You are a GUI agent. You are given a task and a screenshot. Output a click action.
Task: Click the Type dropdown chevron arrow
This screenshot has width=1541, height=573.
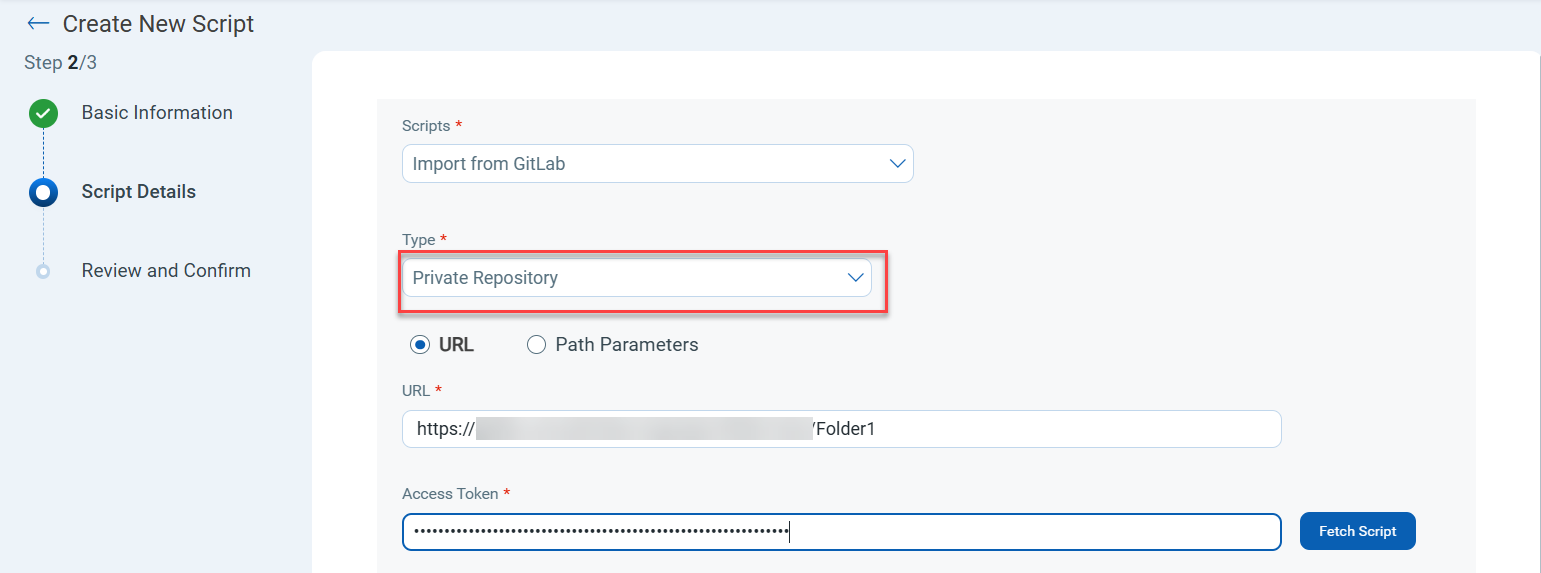855,278
